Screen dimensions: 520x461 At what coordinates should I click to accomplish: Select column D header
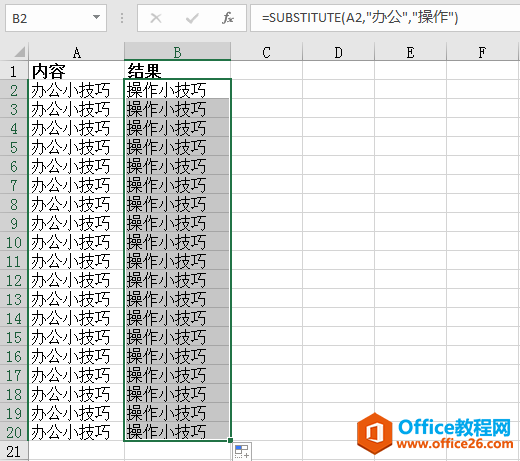[338, 52]
